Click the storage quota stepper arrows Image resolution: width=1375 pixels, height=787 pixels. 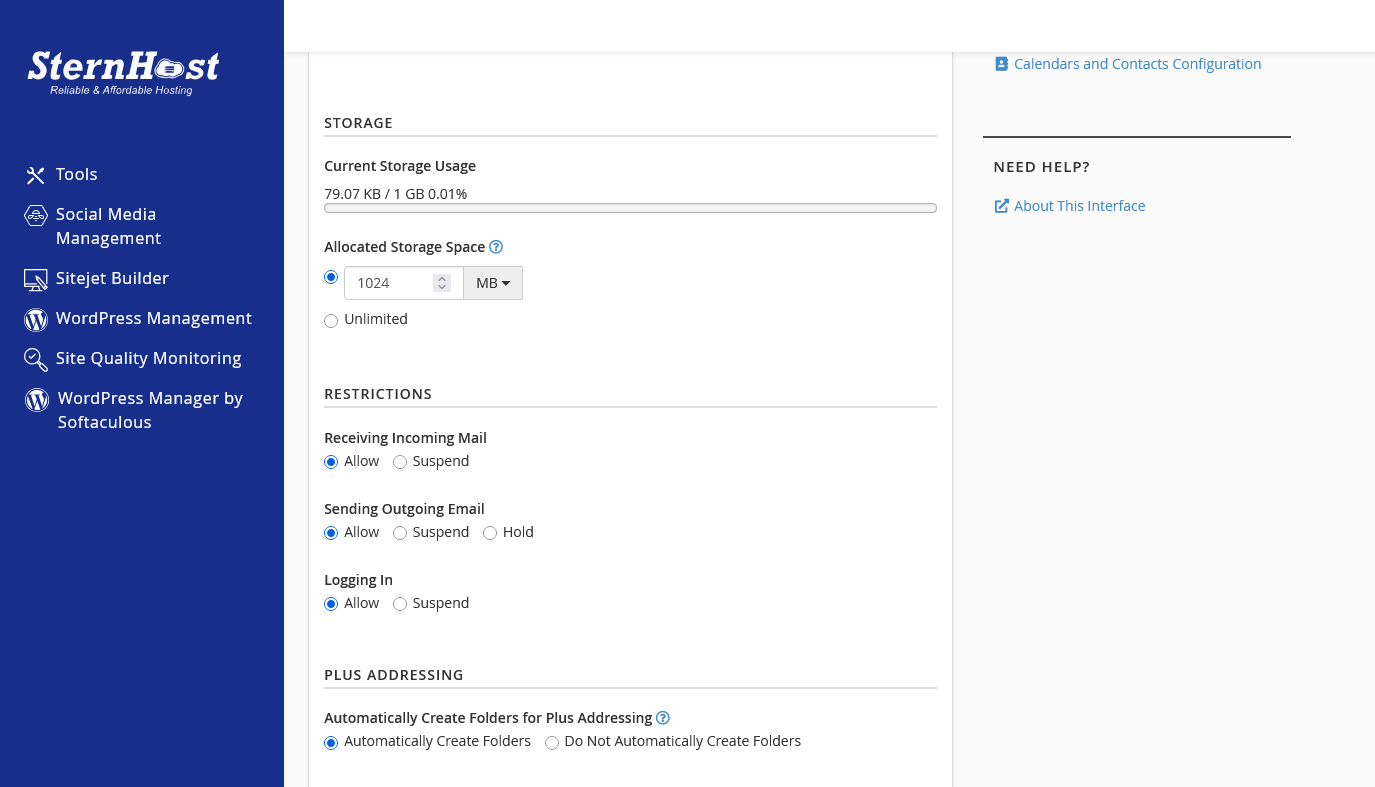click(442, 283)
